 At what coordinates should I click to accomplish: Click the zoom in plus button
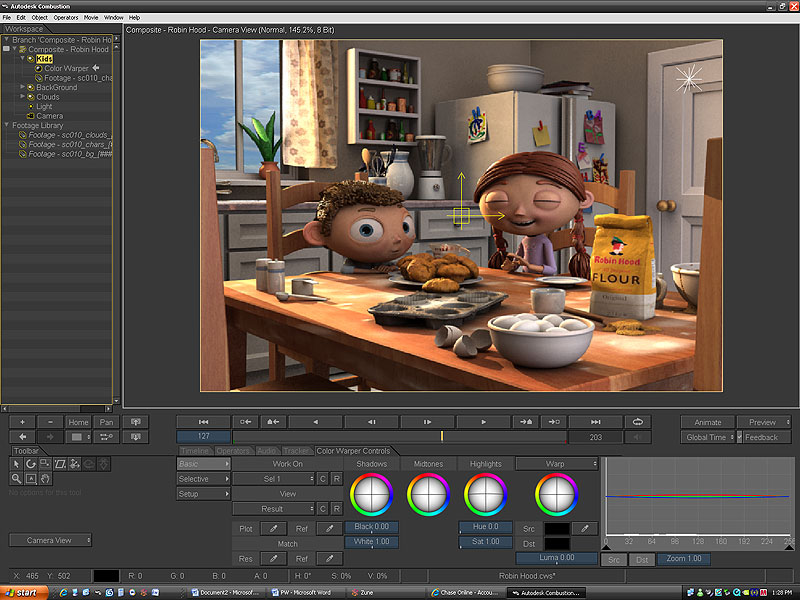(x=22, y=422)
